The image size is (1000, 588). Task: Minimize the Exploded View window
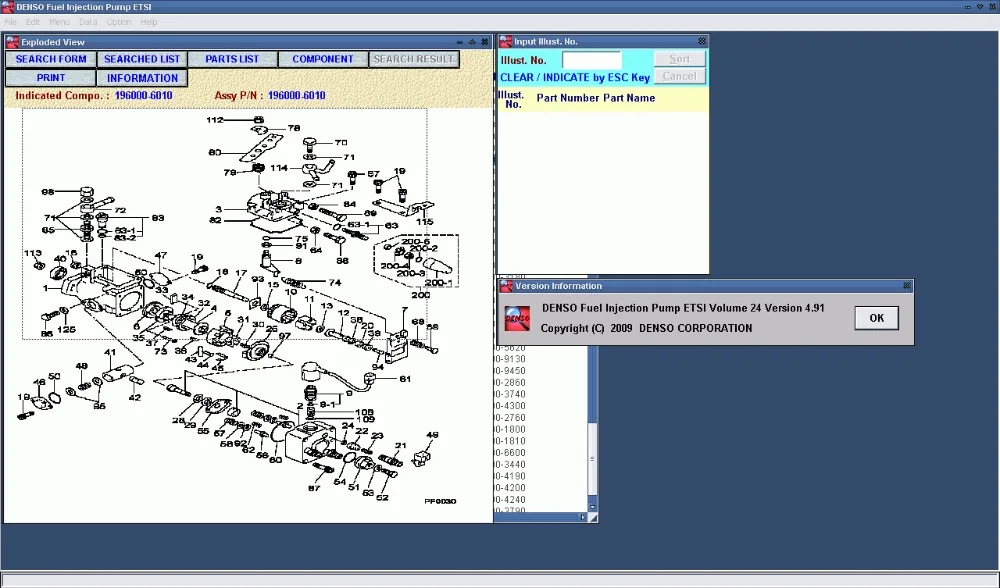tap(460, 42)
